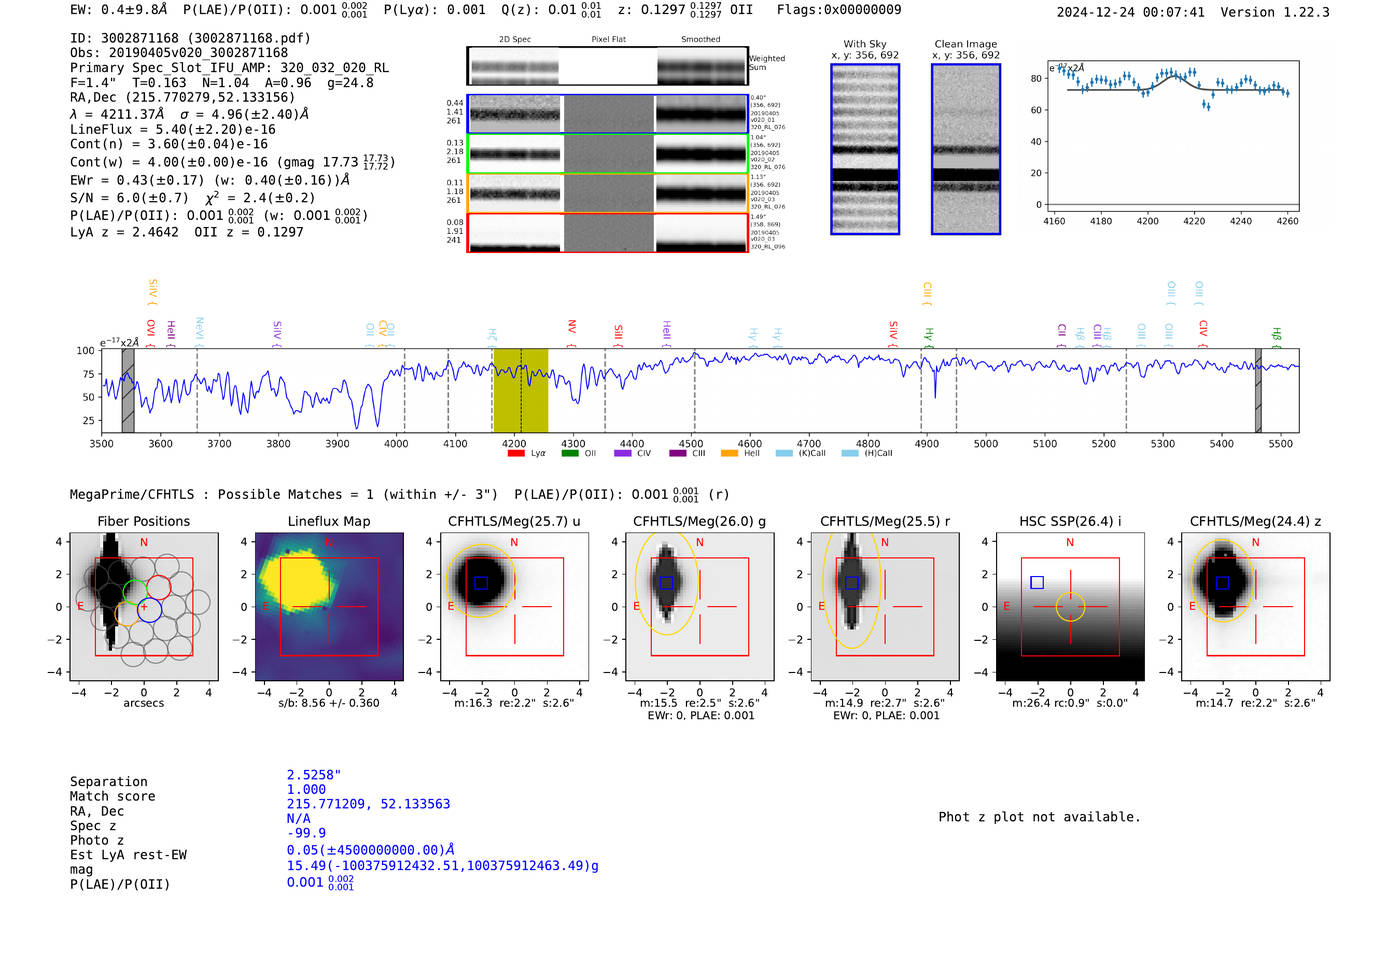Click the red NV line label

[572, 331]
